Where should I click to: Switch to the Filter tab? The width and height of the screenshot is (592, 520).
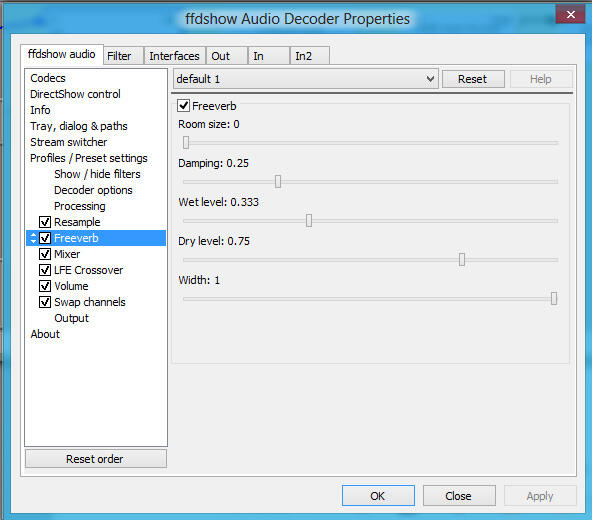click(123, 56)
